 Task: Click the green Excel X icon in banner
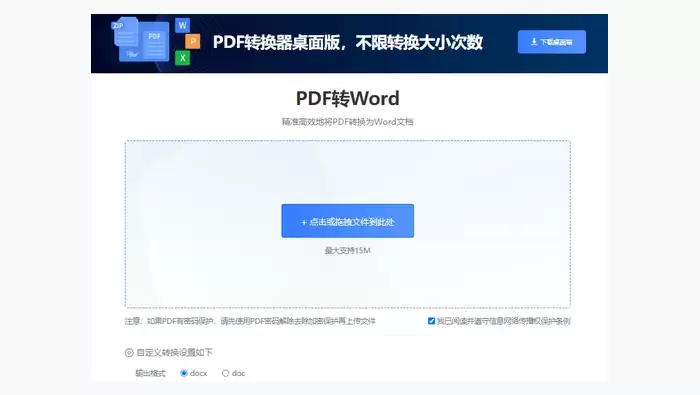(182, 58)
